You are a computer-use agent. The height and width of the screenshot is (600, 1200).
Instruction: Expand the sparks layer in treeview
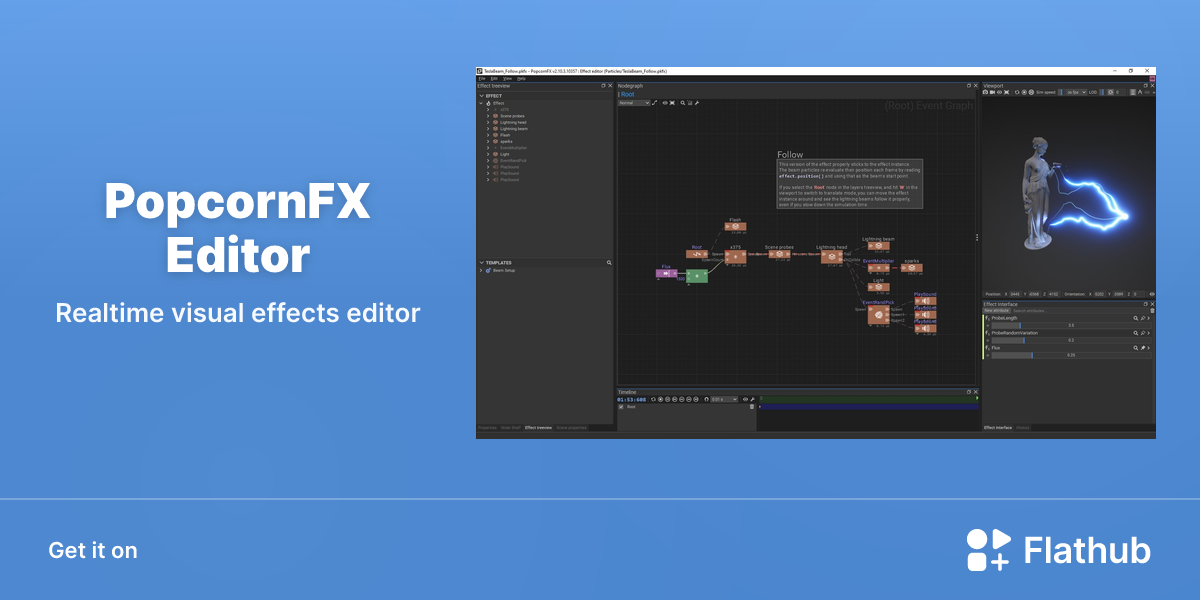click(488, 141)
